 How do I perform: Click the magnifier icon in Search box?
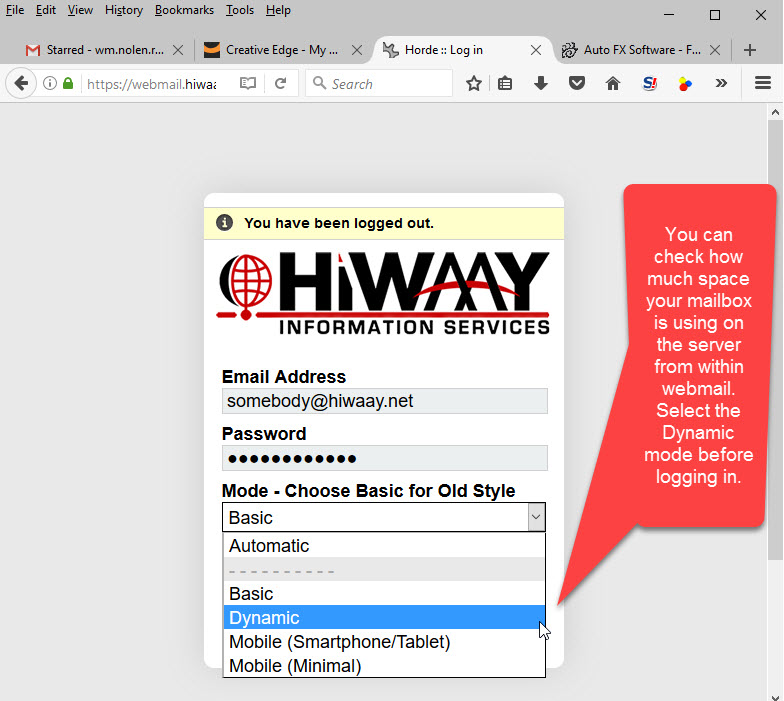coord(319,83)
